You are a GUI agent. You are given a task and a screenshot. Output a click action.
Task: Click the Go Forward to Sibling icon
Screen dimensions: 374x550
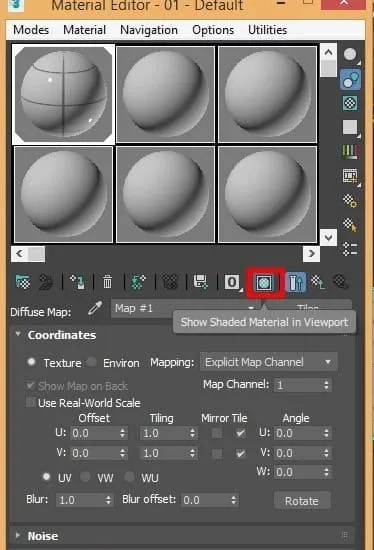coord(341,282)
